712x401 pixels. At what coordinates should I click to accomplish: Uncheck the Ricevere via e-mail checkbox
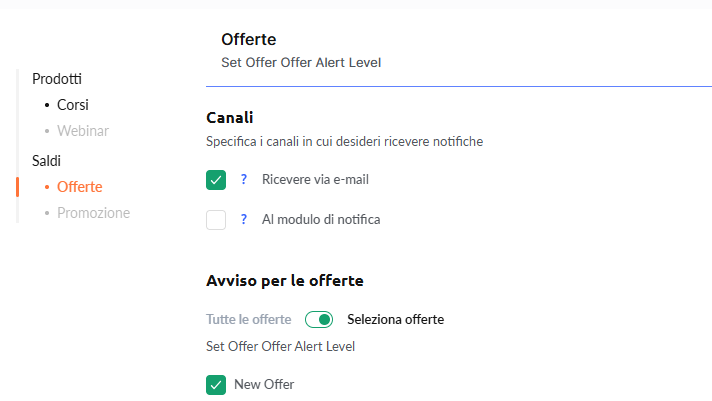point(216,180)
